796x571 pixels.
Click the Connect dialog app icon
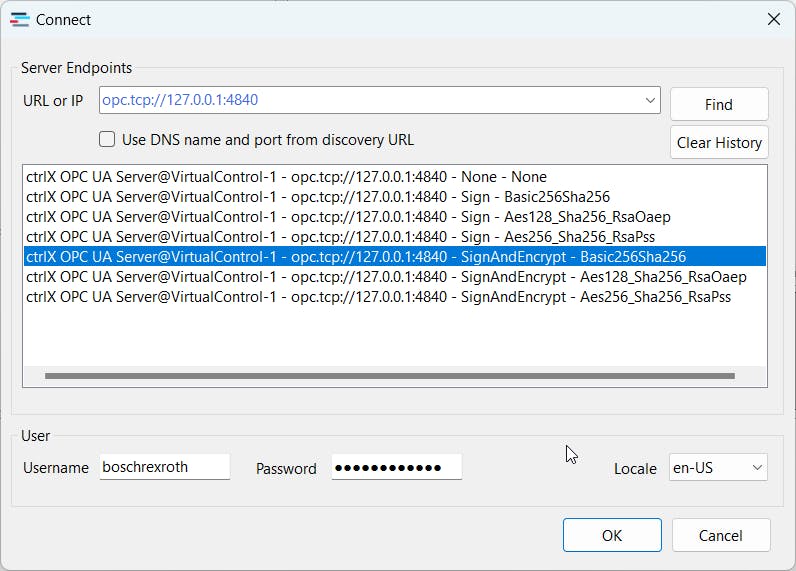click(x=19, y=19)
